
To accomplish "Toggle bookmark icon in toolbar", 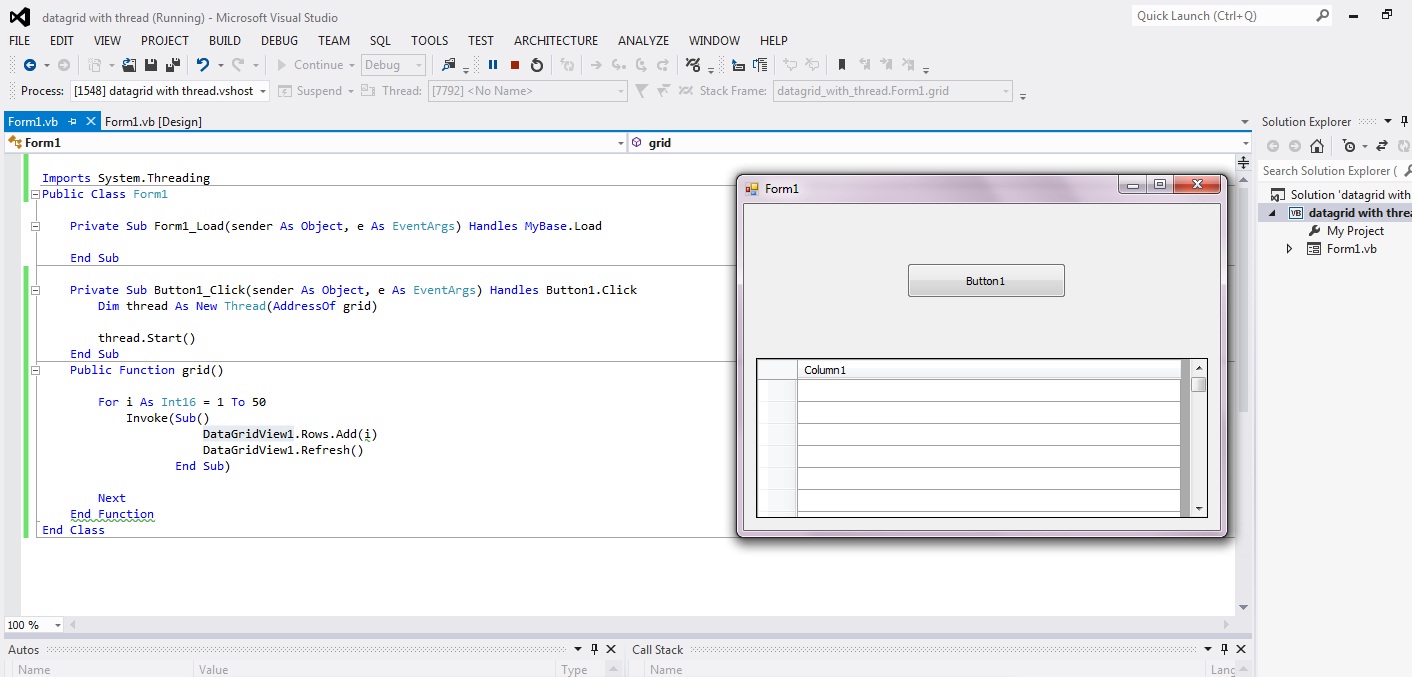I will pyautogui.click(x=842, y=65).
